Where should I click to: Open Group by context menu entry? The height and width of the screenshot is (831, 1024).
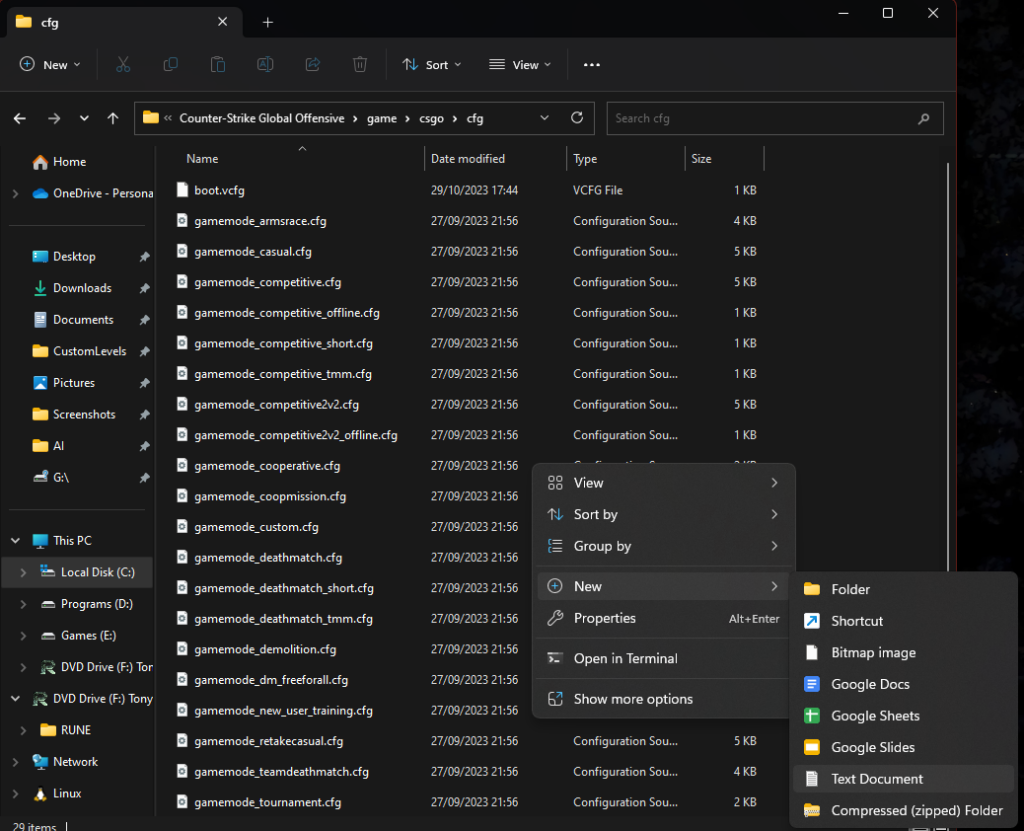point(664,546)
